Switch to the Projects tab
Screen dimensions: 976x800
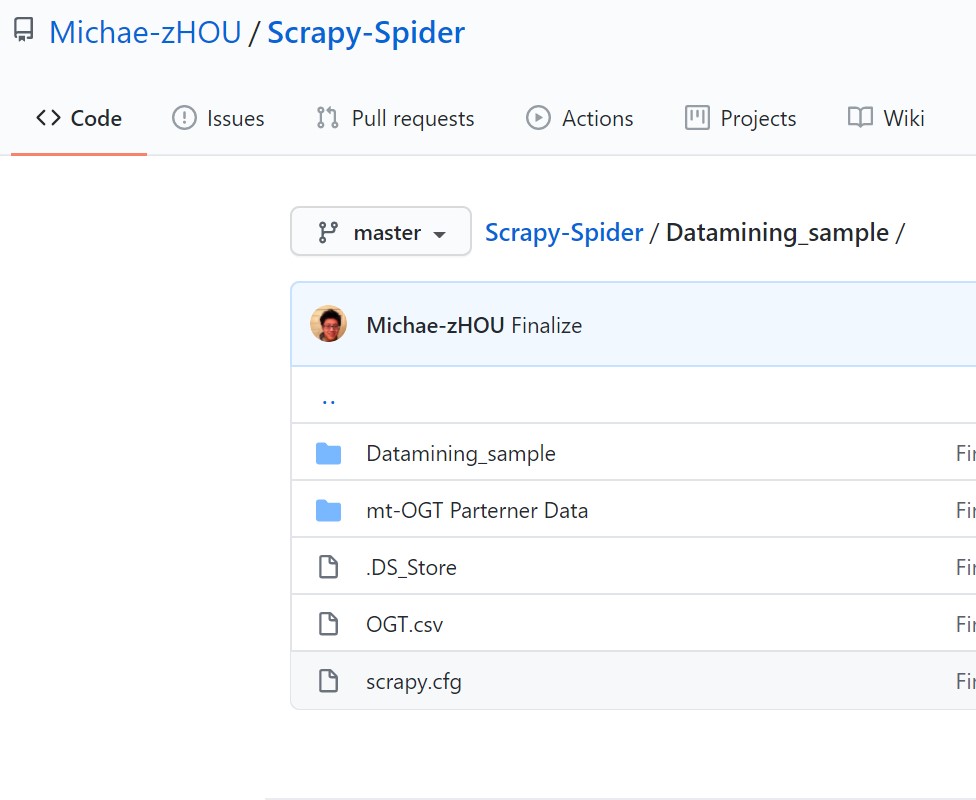click(x=741, y=118)
